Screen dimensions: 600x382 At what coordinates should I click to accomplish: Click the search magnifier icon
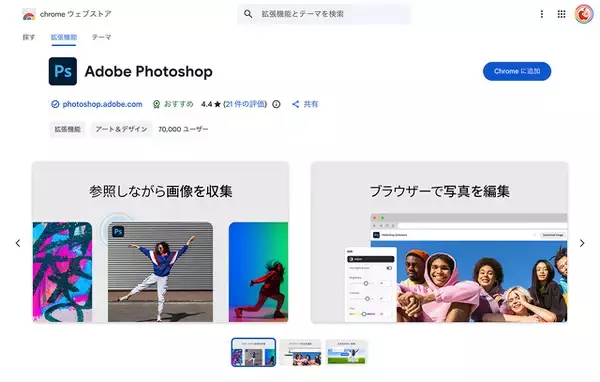coord(248,14)
